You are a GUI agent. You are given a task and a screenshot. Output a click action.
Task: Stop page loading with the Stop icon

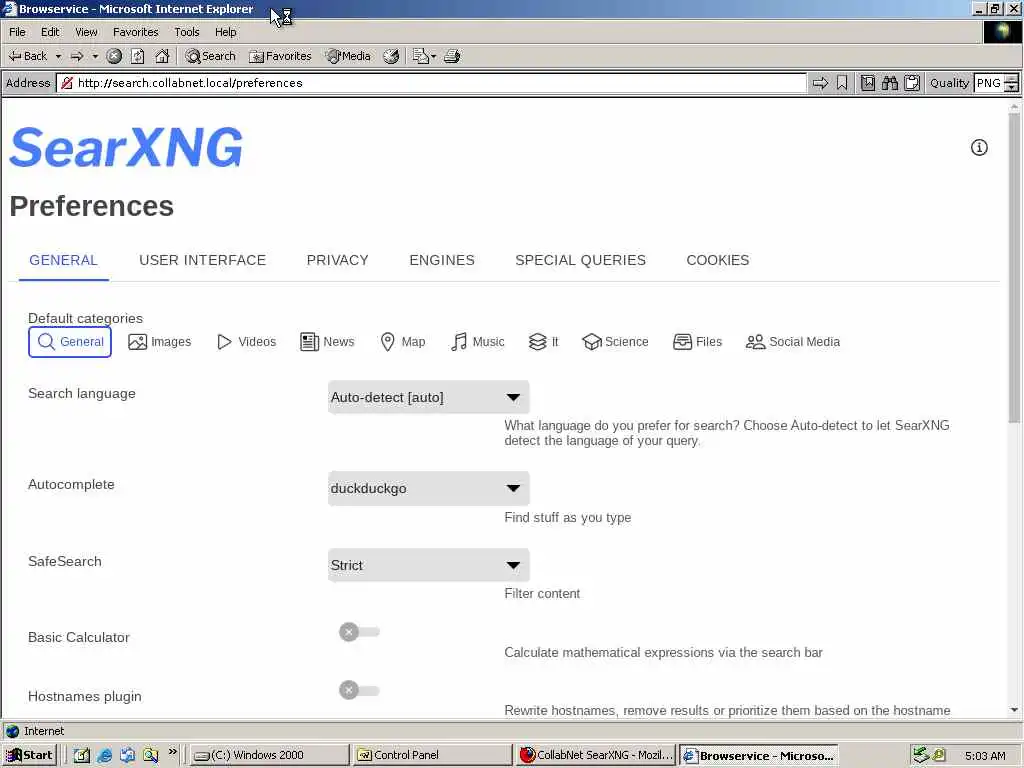114,56
